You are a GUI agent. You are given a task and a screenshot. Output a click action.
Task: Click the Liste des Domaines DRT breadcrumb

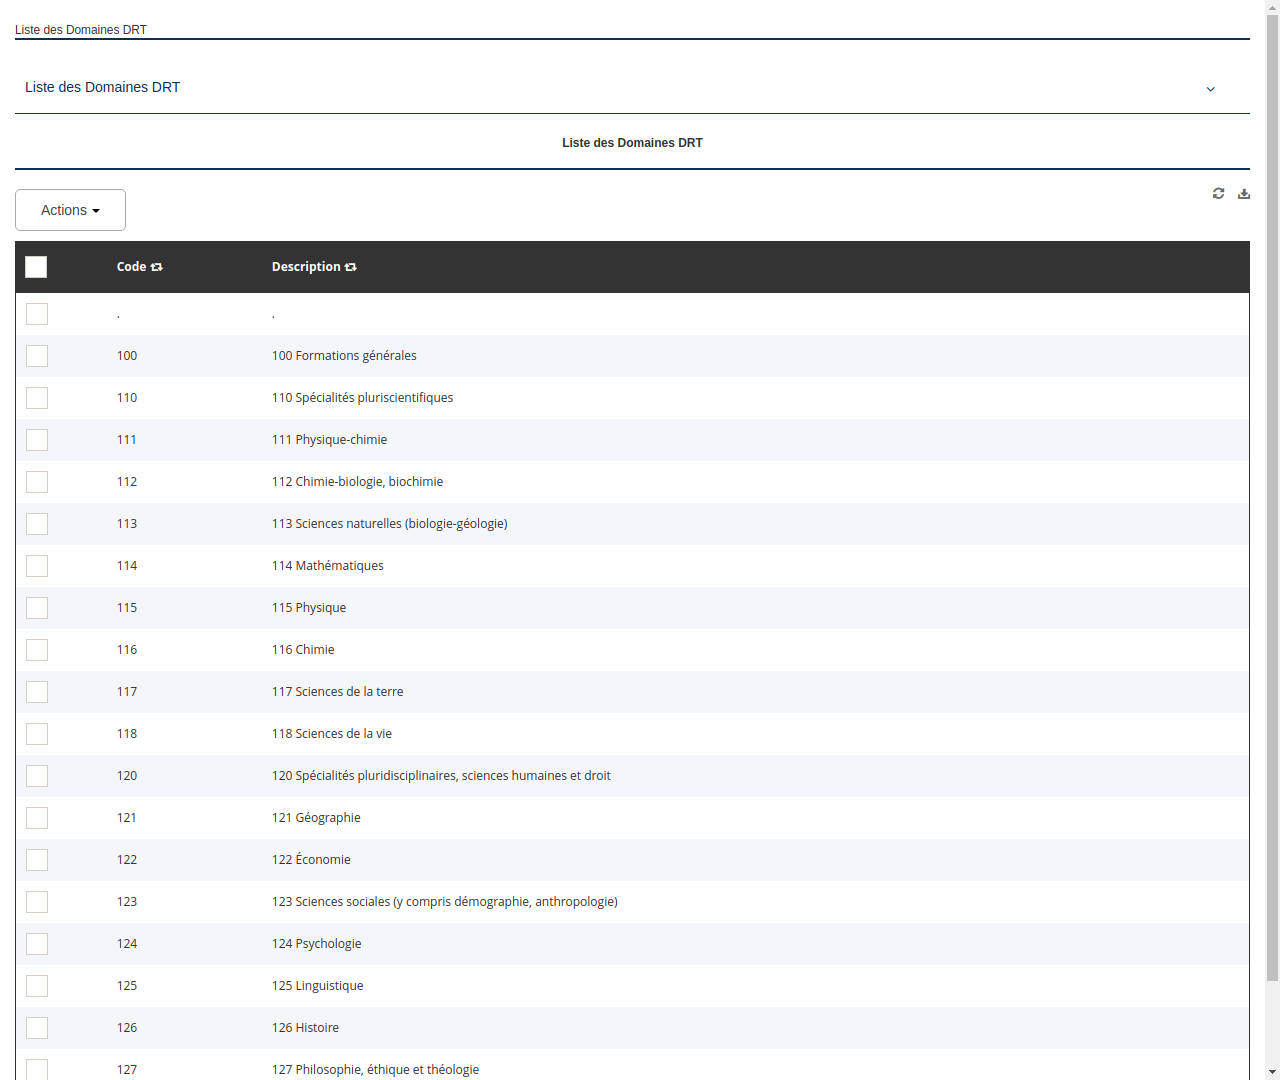pyautogui.click(x=80, y=30)
